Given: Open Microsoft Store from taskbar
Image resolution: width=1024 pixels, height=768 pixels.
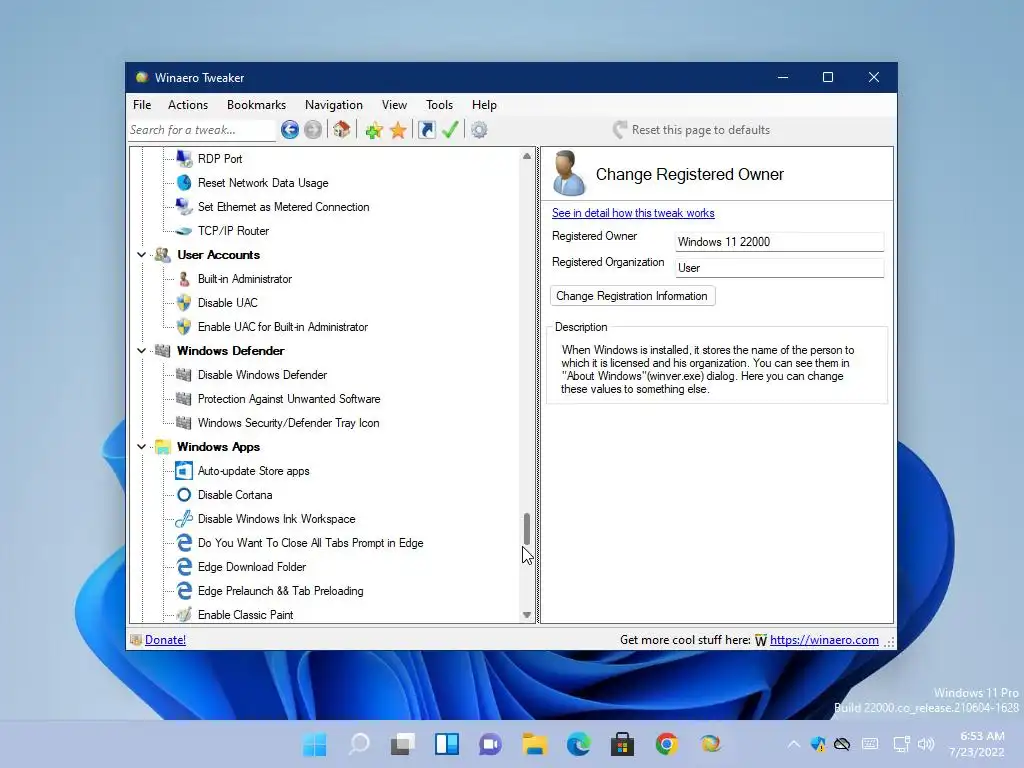Looking at the screenshot, I should 622,744.
